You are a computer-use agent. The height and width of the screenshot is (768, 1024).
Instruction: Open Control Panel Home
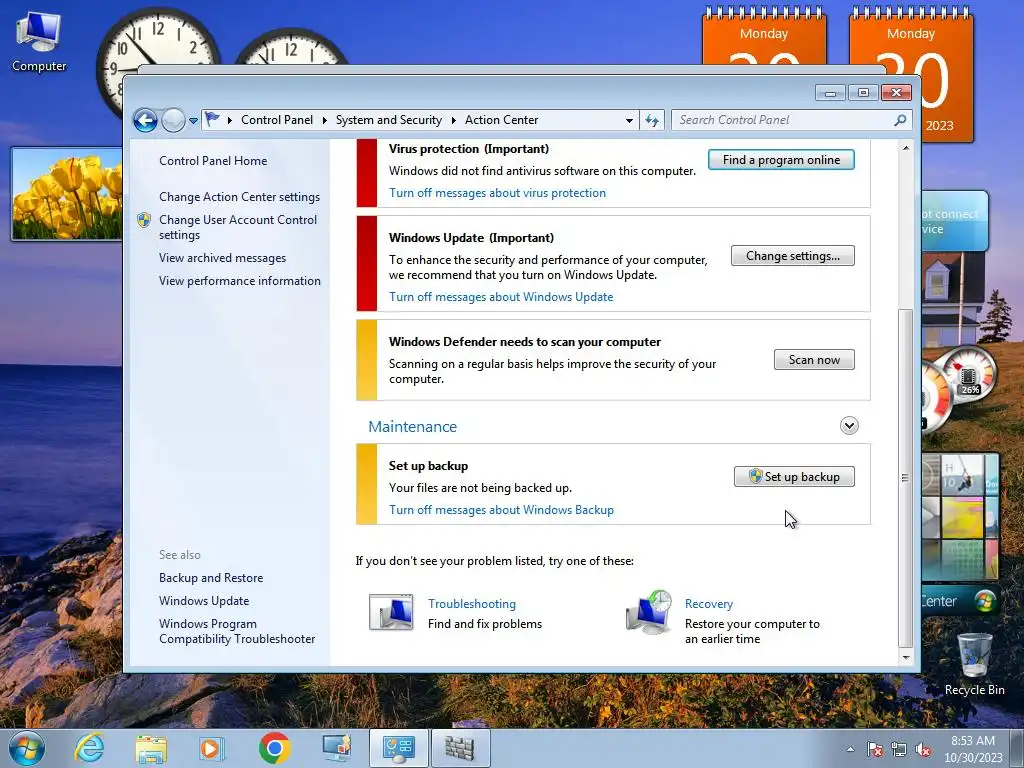213,161
